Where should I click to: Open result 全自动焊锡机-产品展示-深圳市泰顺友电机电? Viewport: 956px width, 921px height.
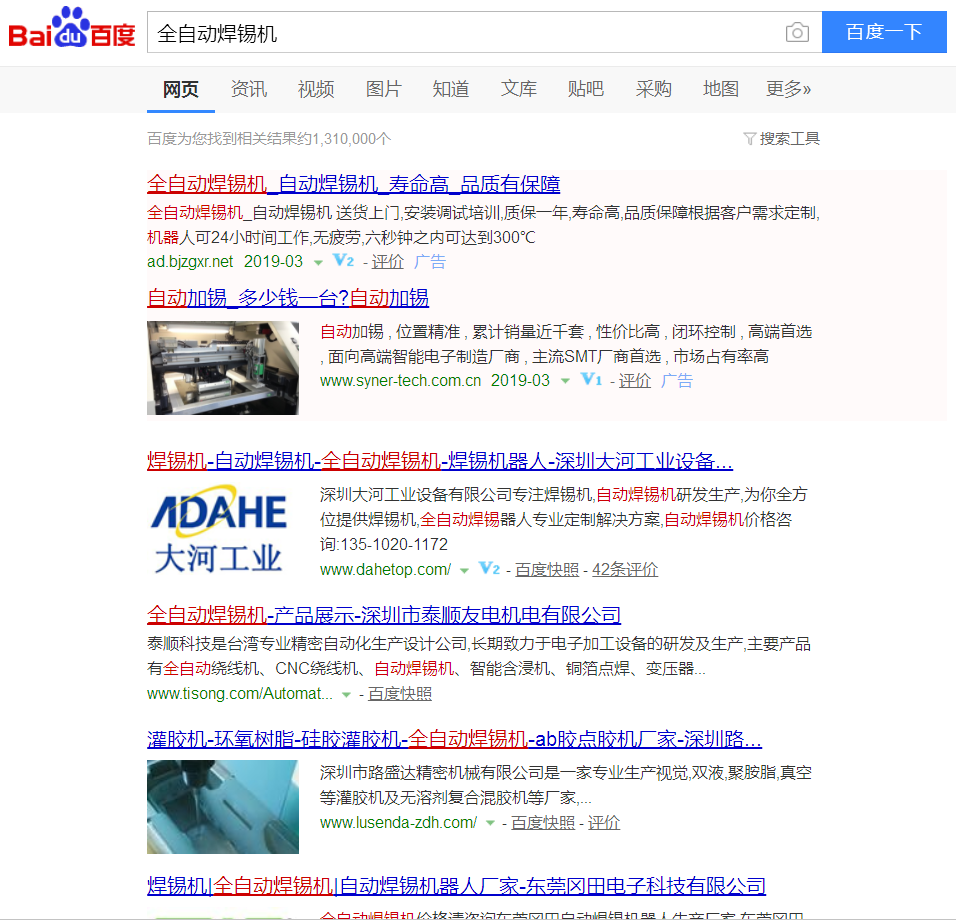[383, 614]
